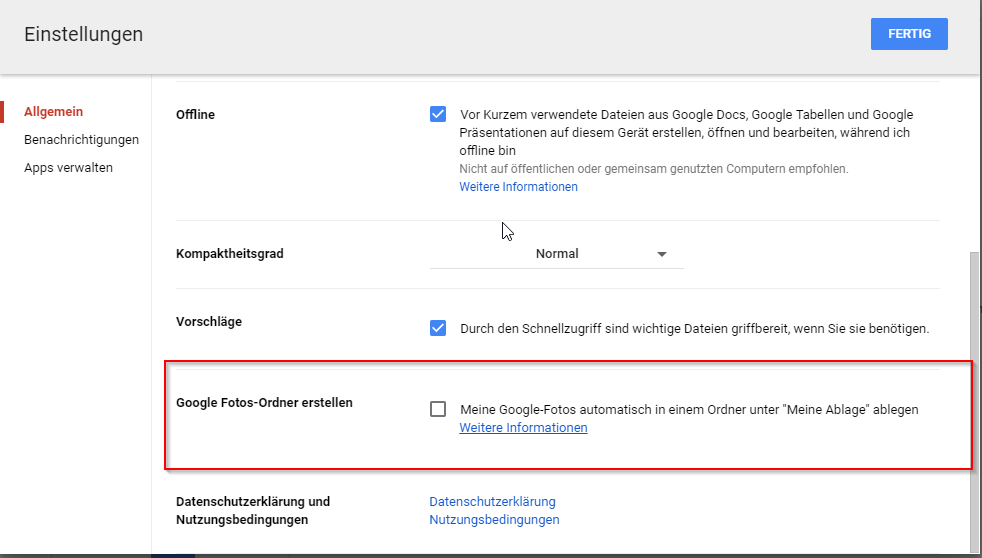
Task: Open the Apps verwalten tab
Action: click(x=68, y=168)
